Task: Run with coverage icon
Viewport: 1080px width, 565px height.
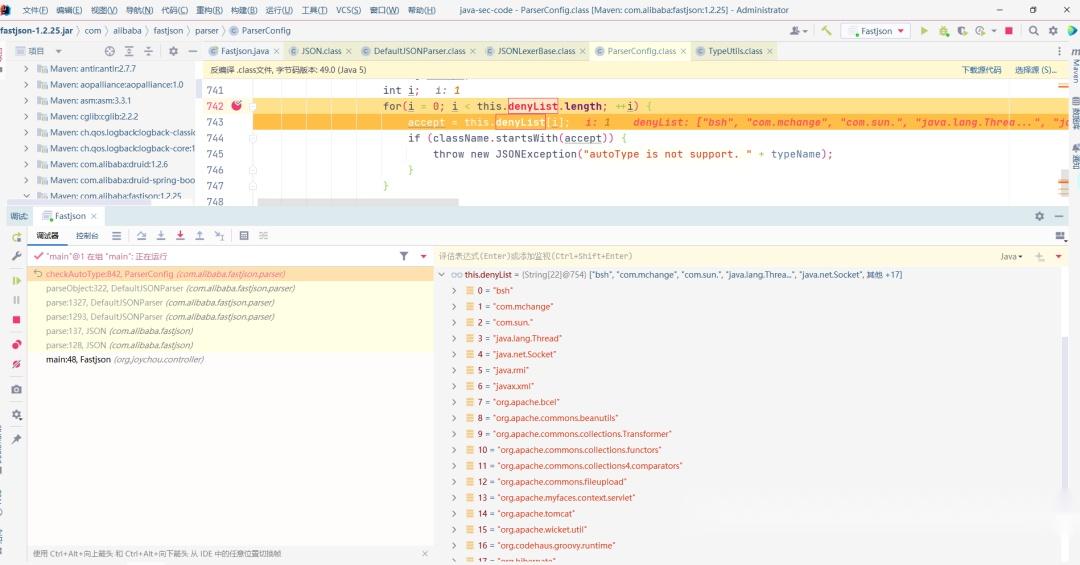Action: [962, 31]
